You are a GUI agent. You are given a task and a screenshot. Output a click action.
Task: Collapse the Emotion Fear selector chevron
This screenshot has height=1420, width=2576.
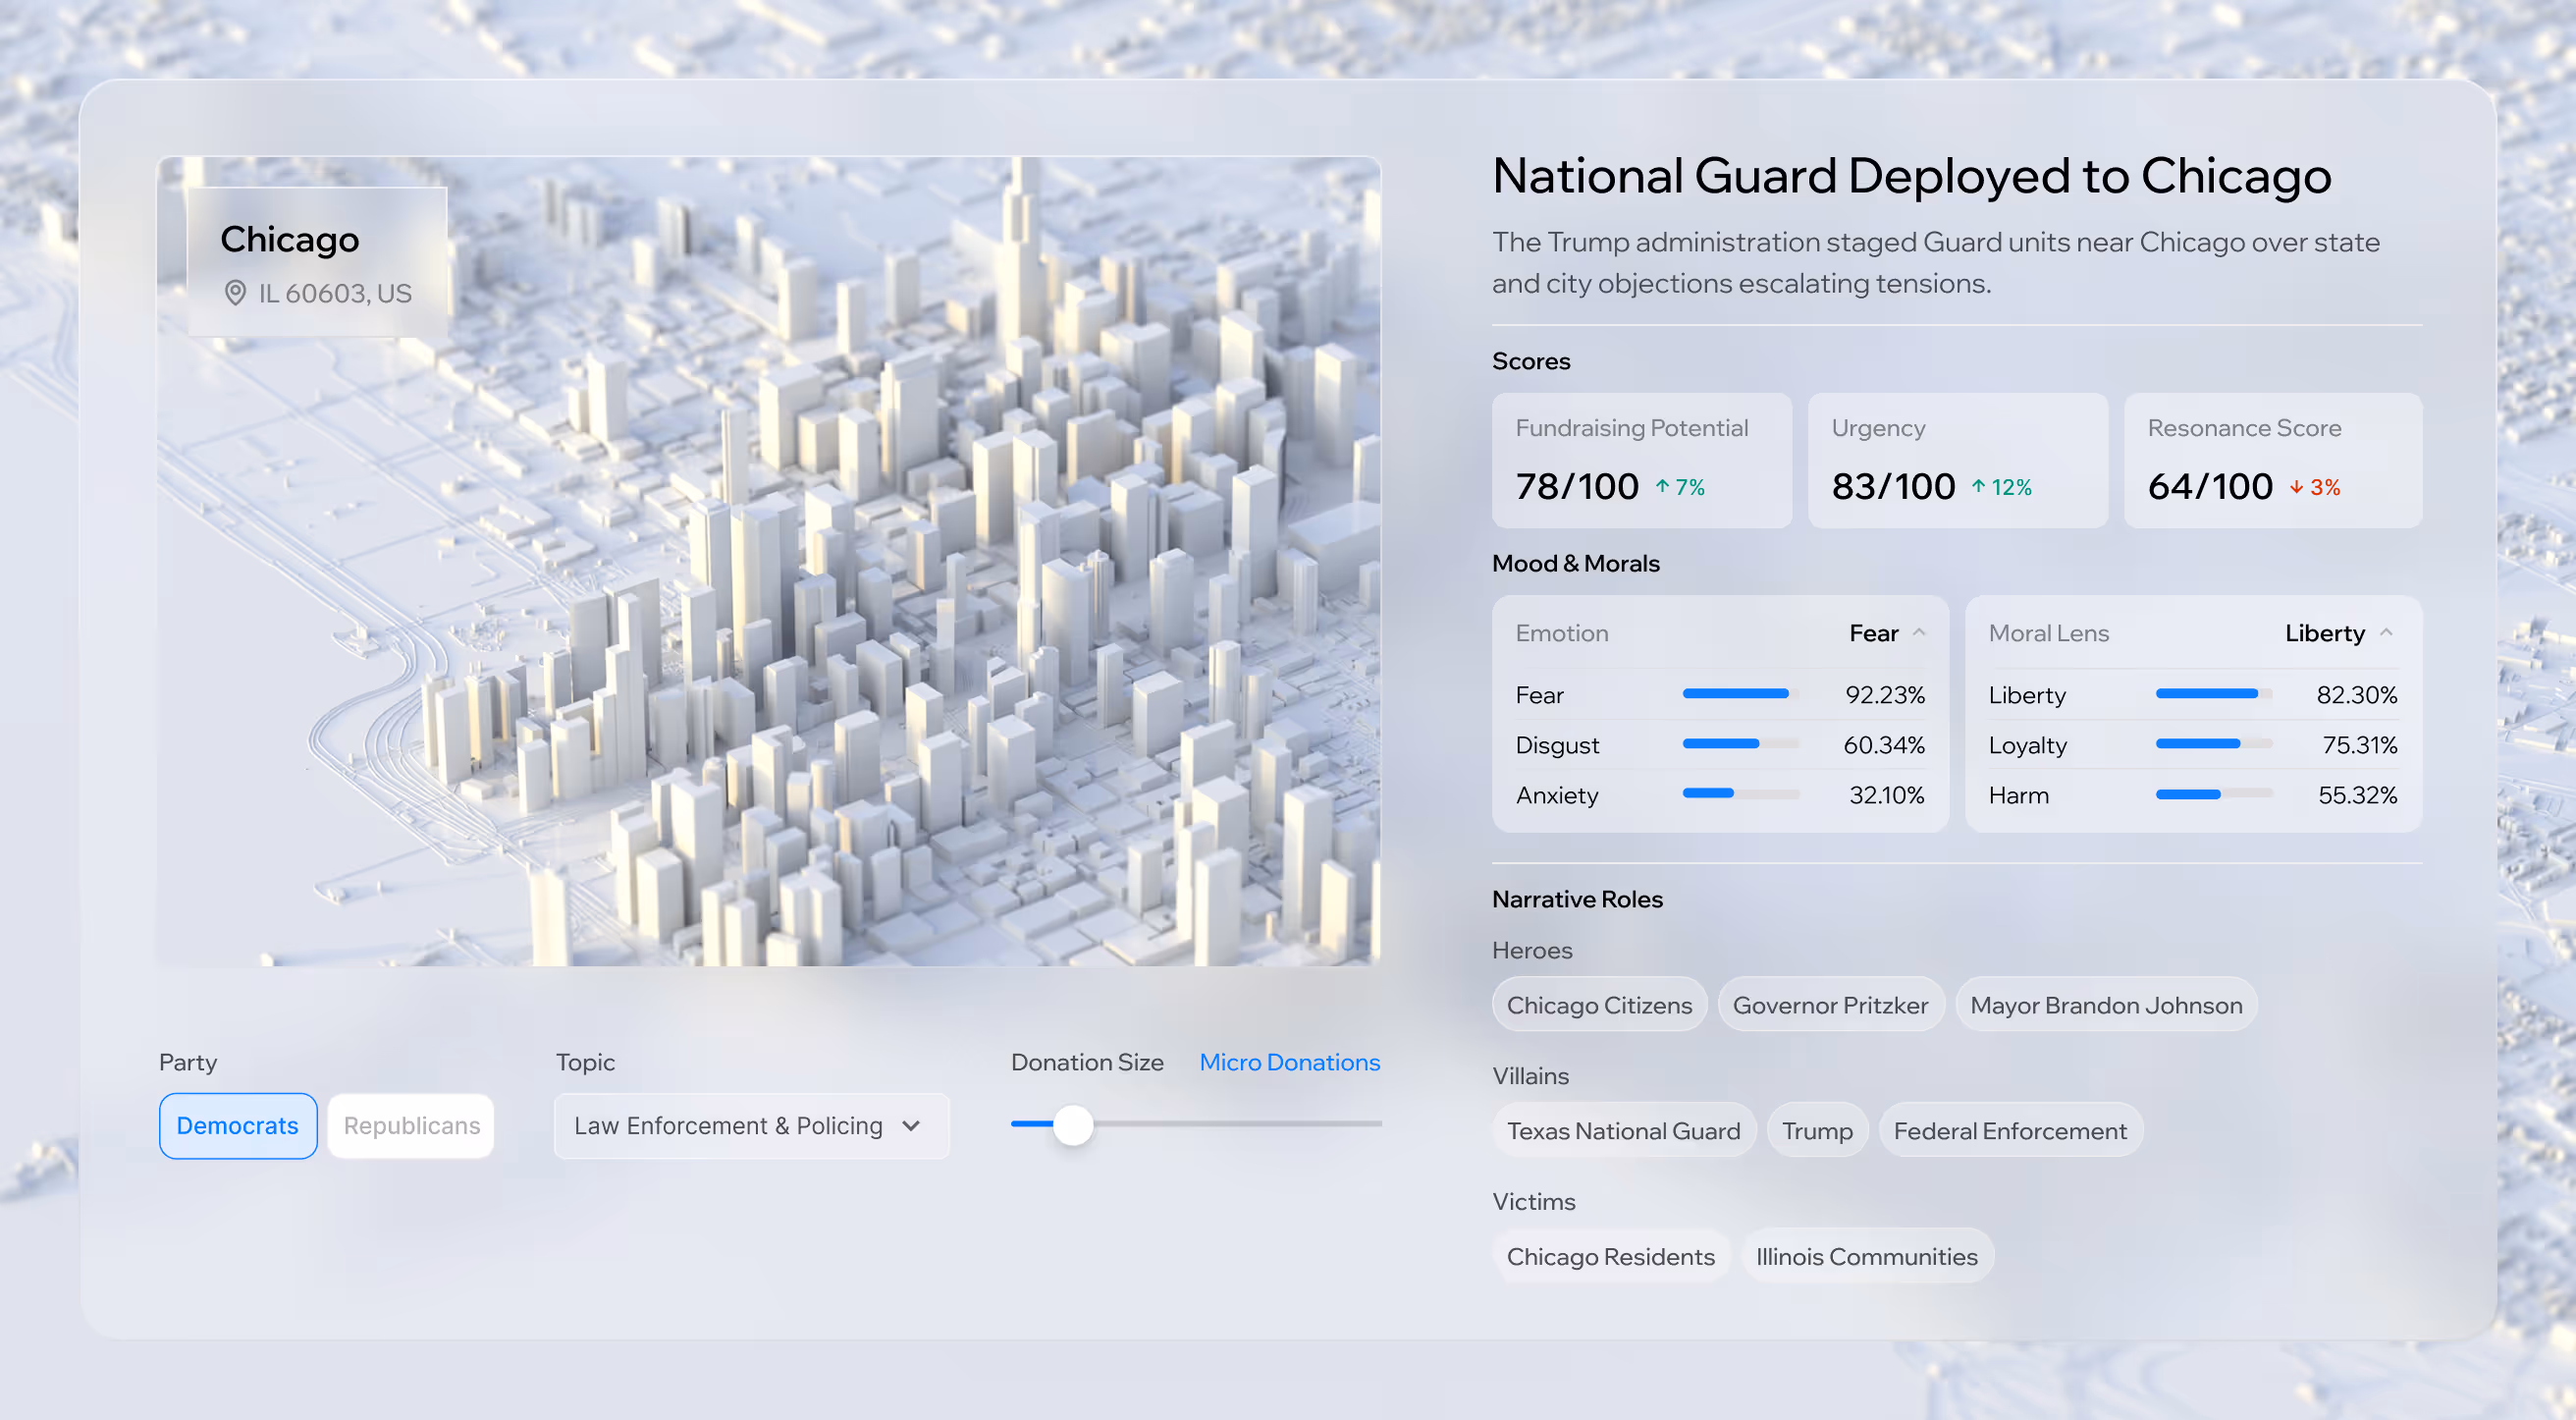point(1919,633)
